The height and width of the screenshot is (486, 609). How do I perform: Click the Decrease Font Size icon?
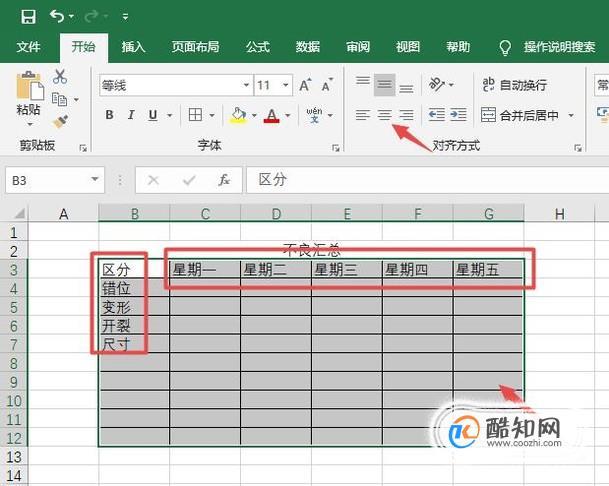pyautogui.click(x=327, y=85)
